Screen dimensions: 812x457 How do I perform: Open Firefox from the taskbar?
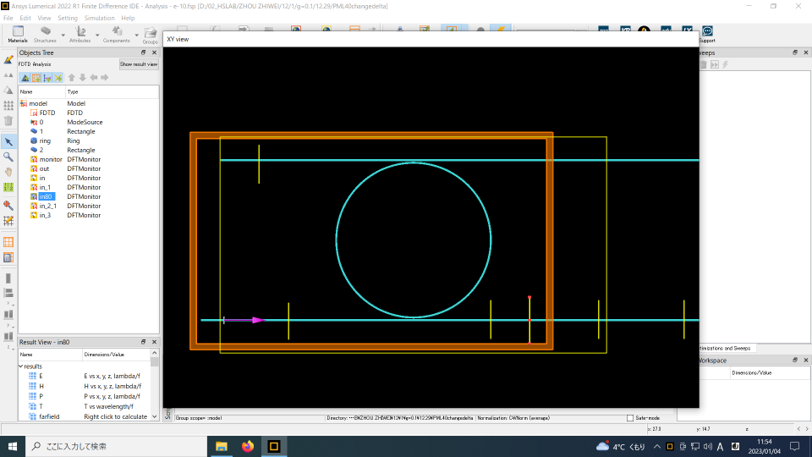click(247, 446)
